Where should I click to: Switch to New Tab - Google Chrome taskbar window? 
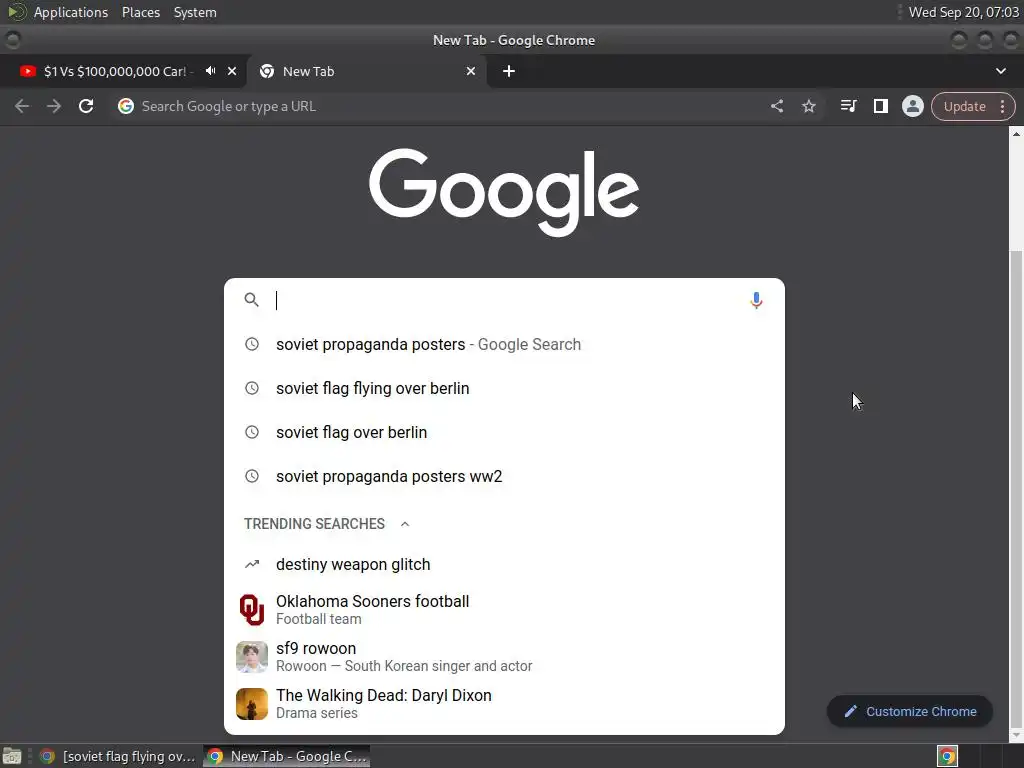pos(287,756)
